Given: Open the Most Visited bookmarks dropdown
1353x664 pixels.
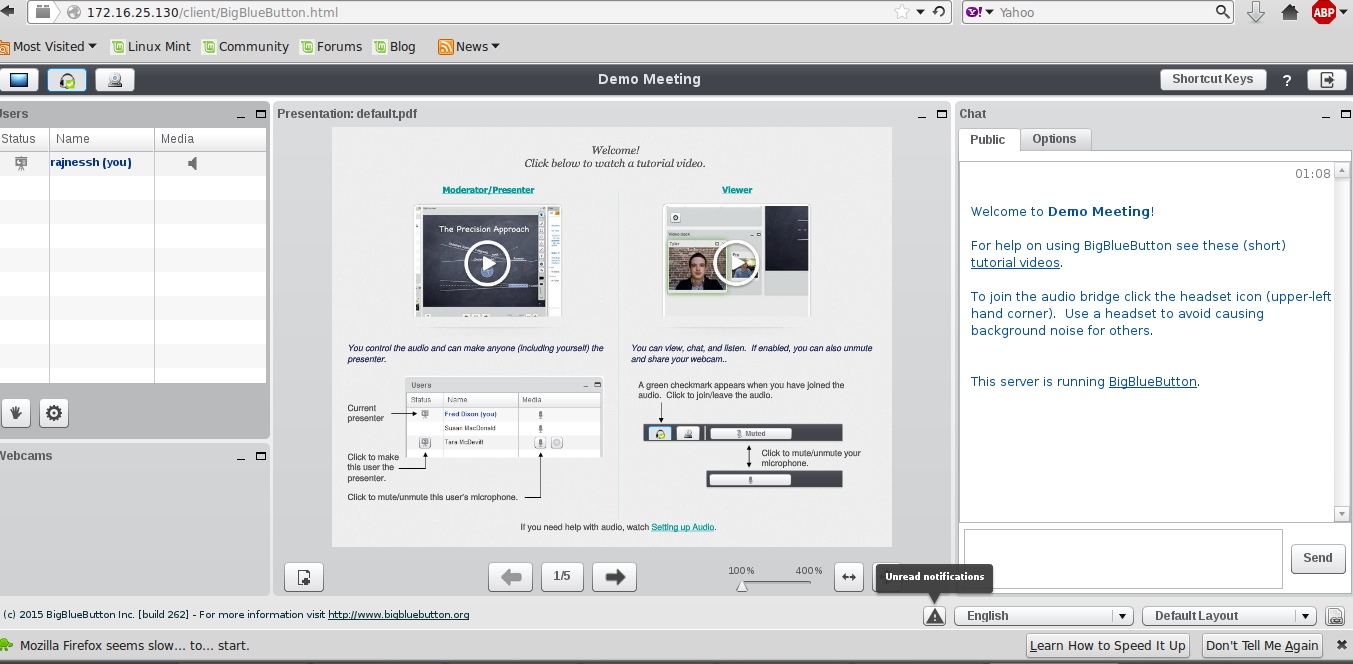Looking at the screenshot, I should [x=49, y=46].
